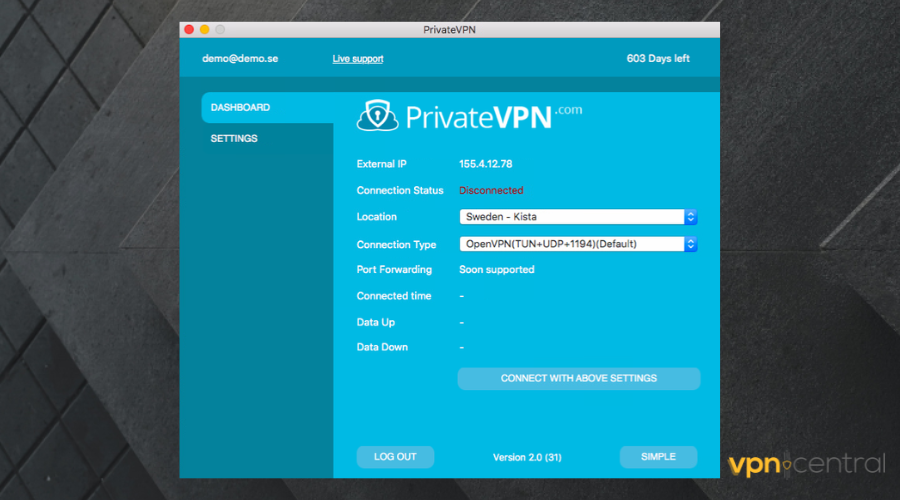Click the Data Down label

tap(382, 347)
